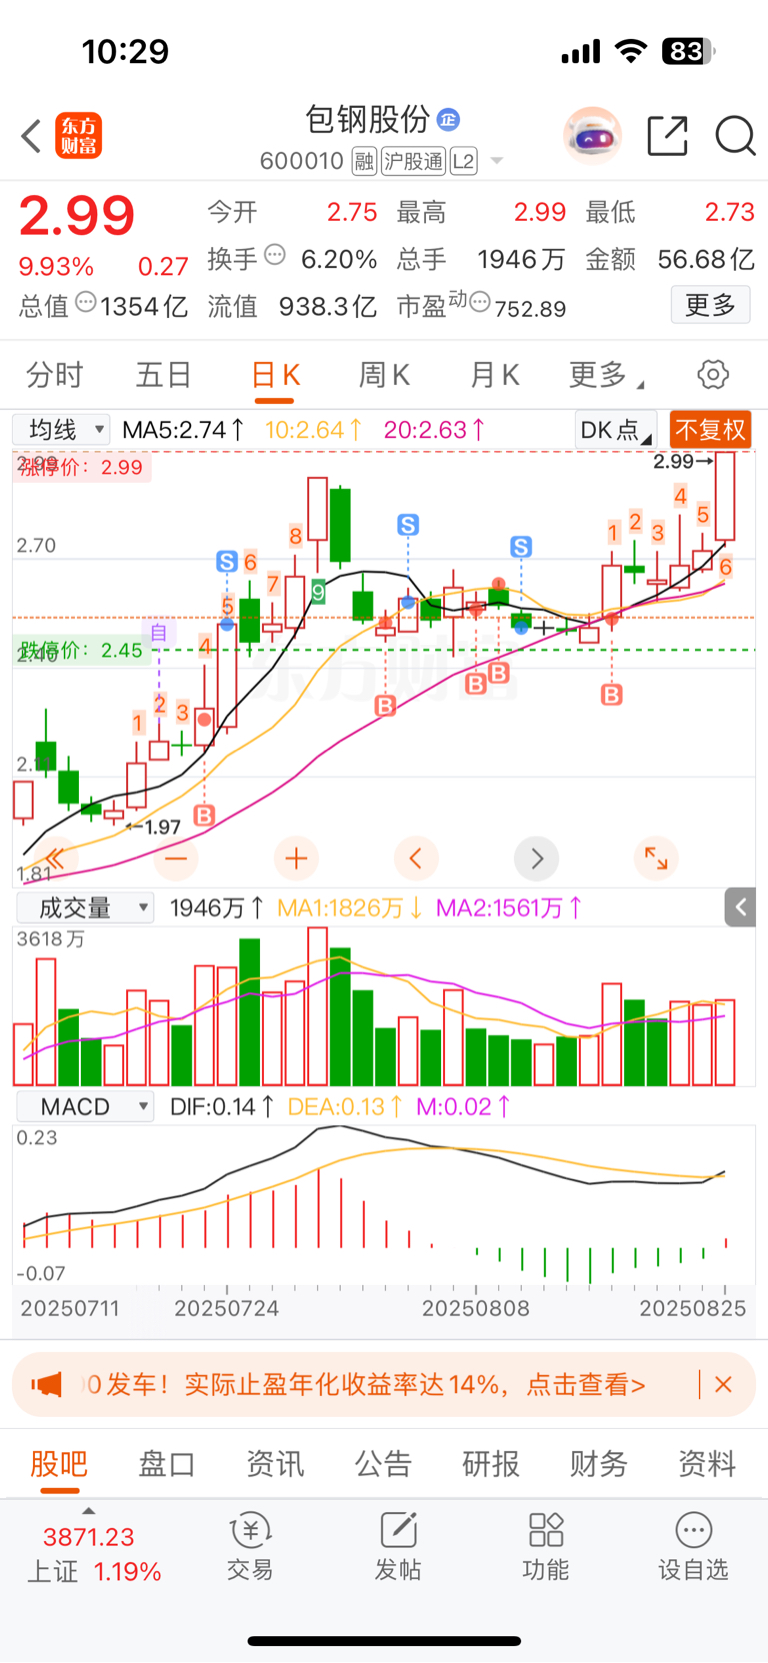Viewport: 768px width, 1663px height.
Task: Open the 资料 tab
Action: click(x=707, y=1464)
